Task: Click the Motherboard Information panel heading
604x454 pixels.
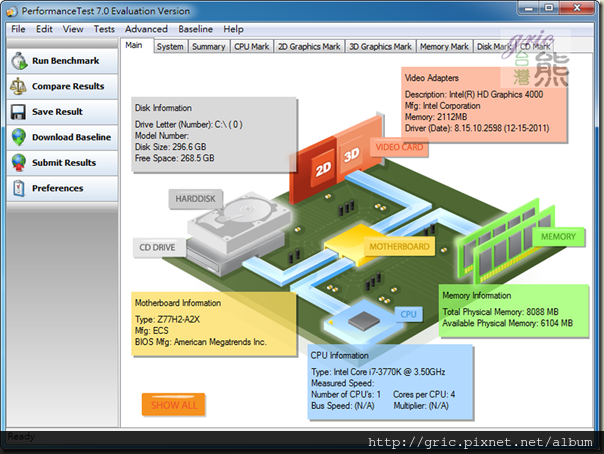Action: (x=178, y=303)
